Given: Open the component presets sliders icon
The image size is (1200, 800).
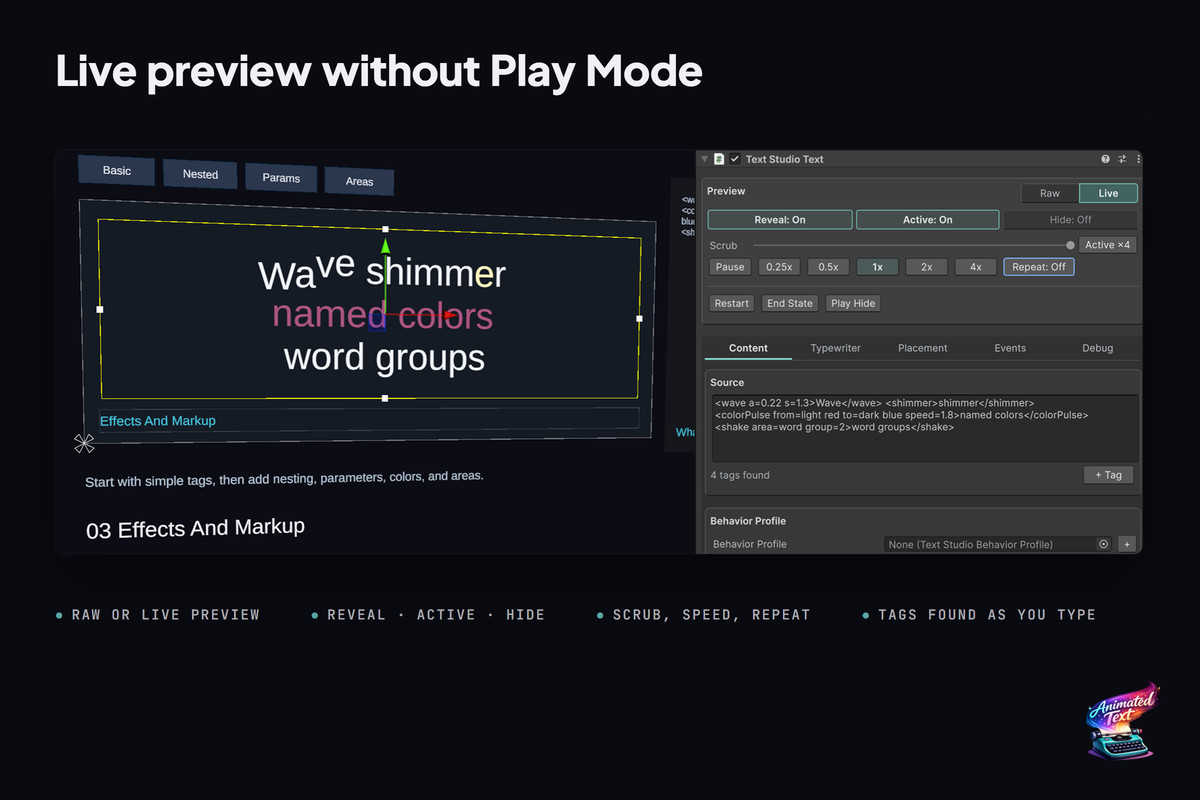Looking at the screenshot, I should coord(1122,159).
